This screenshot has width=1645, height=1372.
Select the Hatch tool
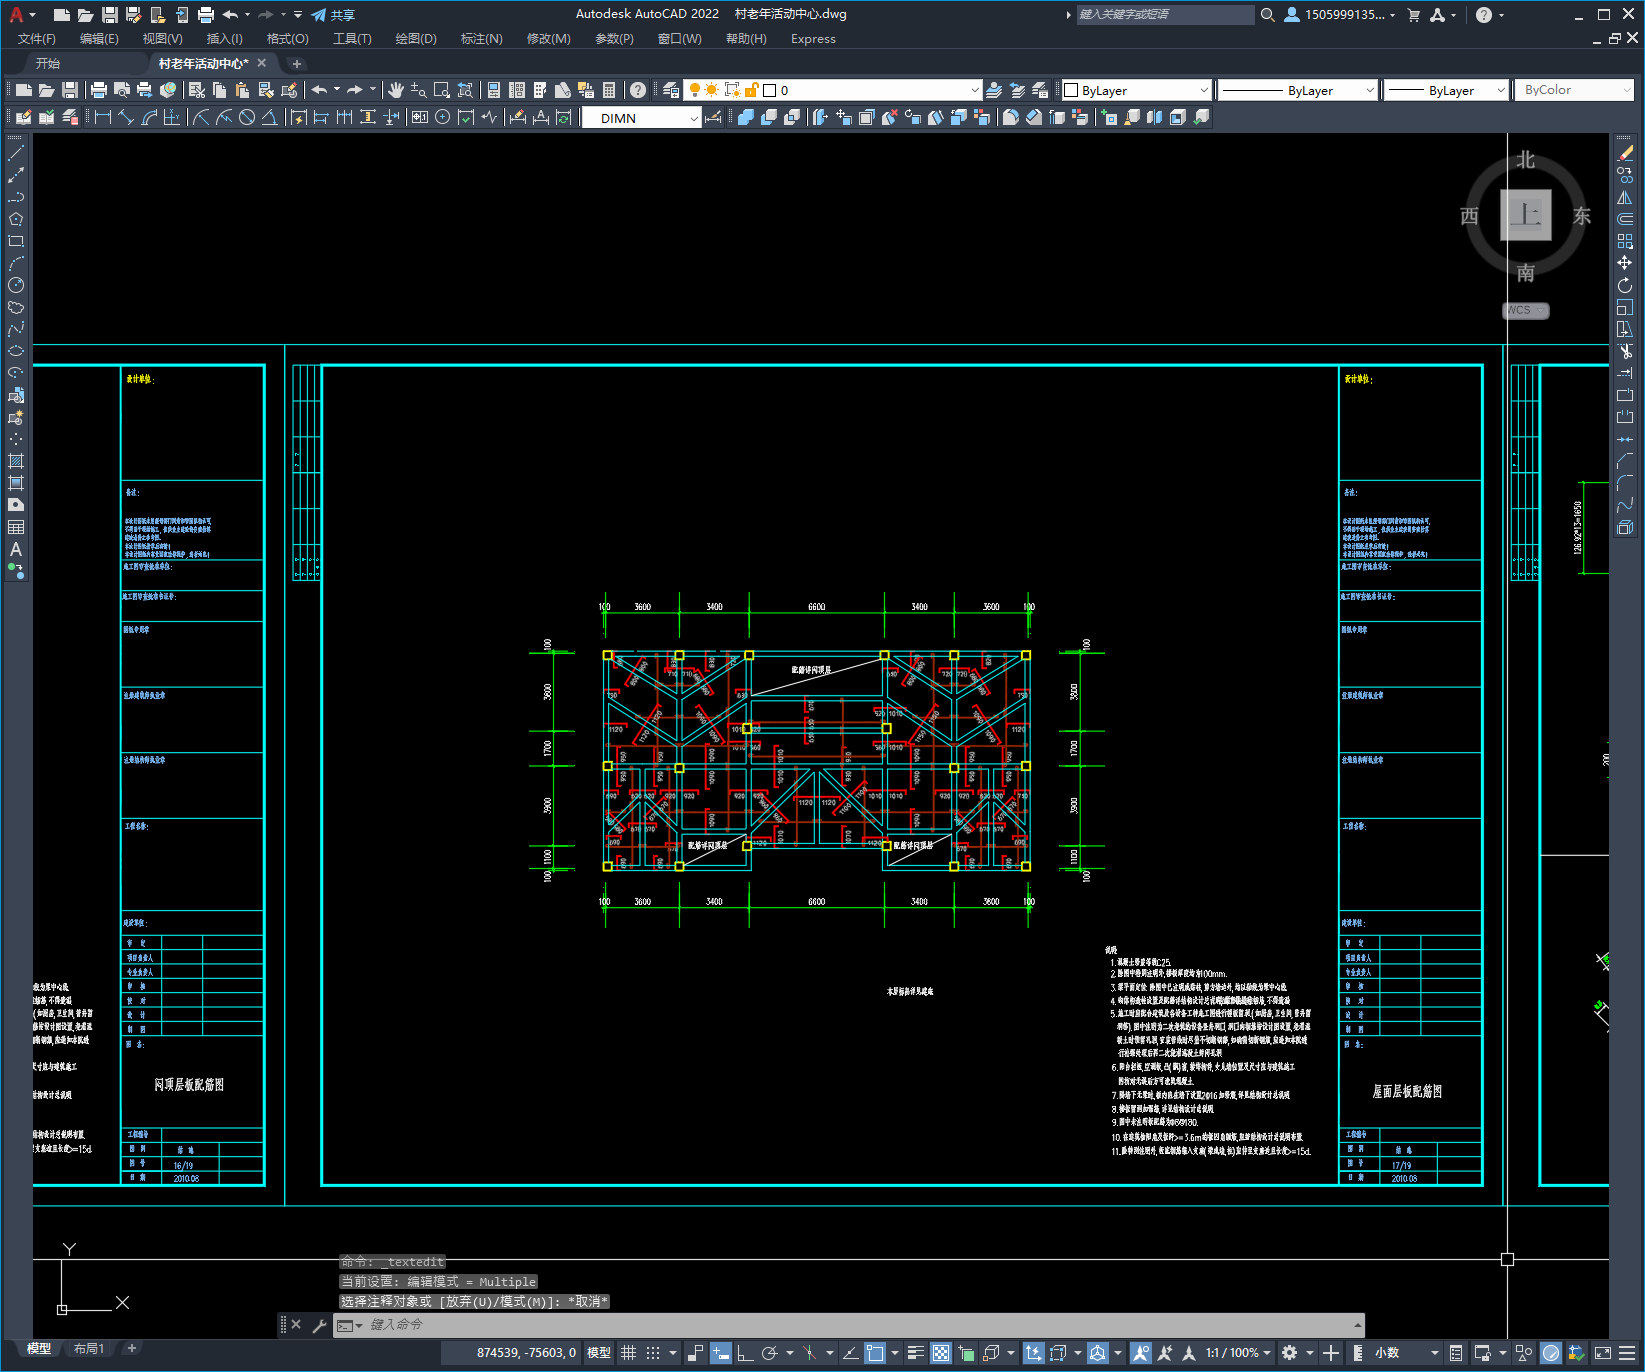pyautogui.click(x=16, y=461)
